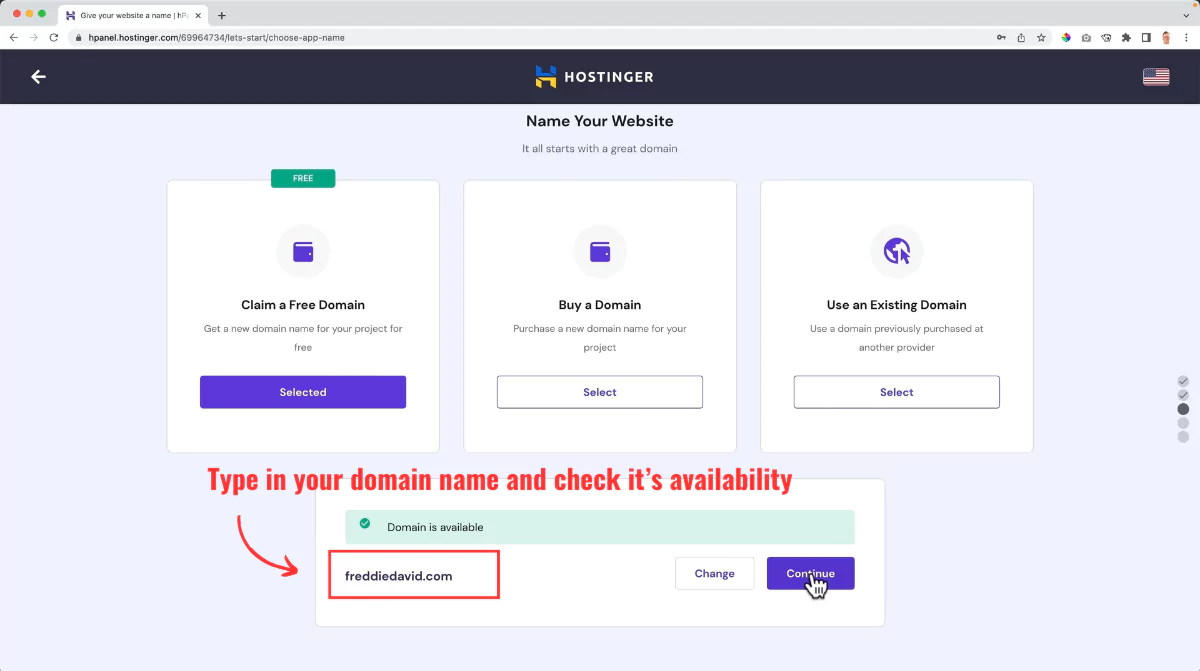Click the back arrow in the Hostinger header
Screen dimensions: 1200x671
(x=38, y=76)
